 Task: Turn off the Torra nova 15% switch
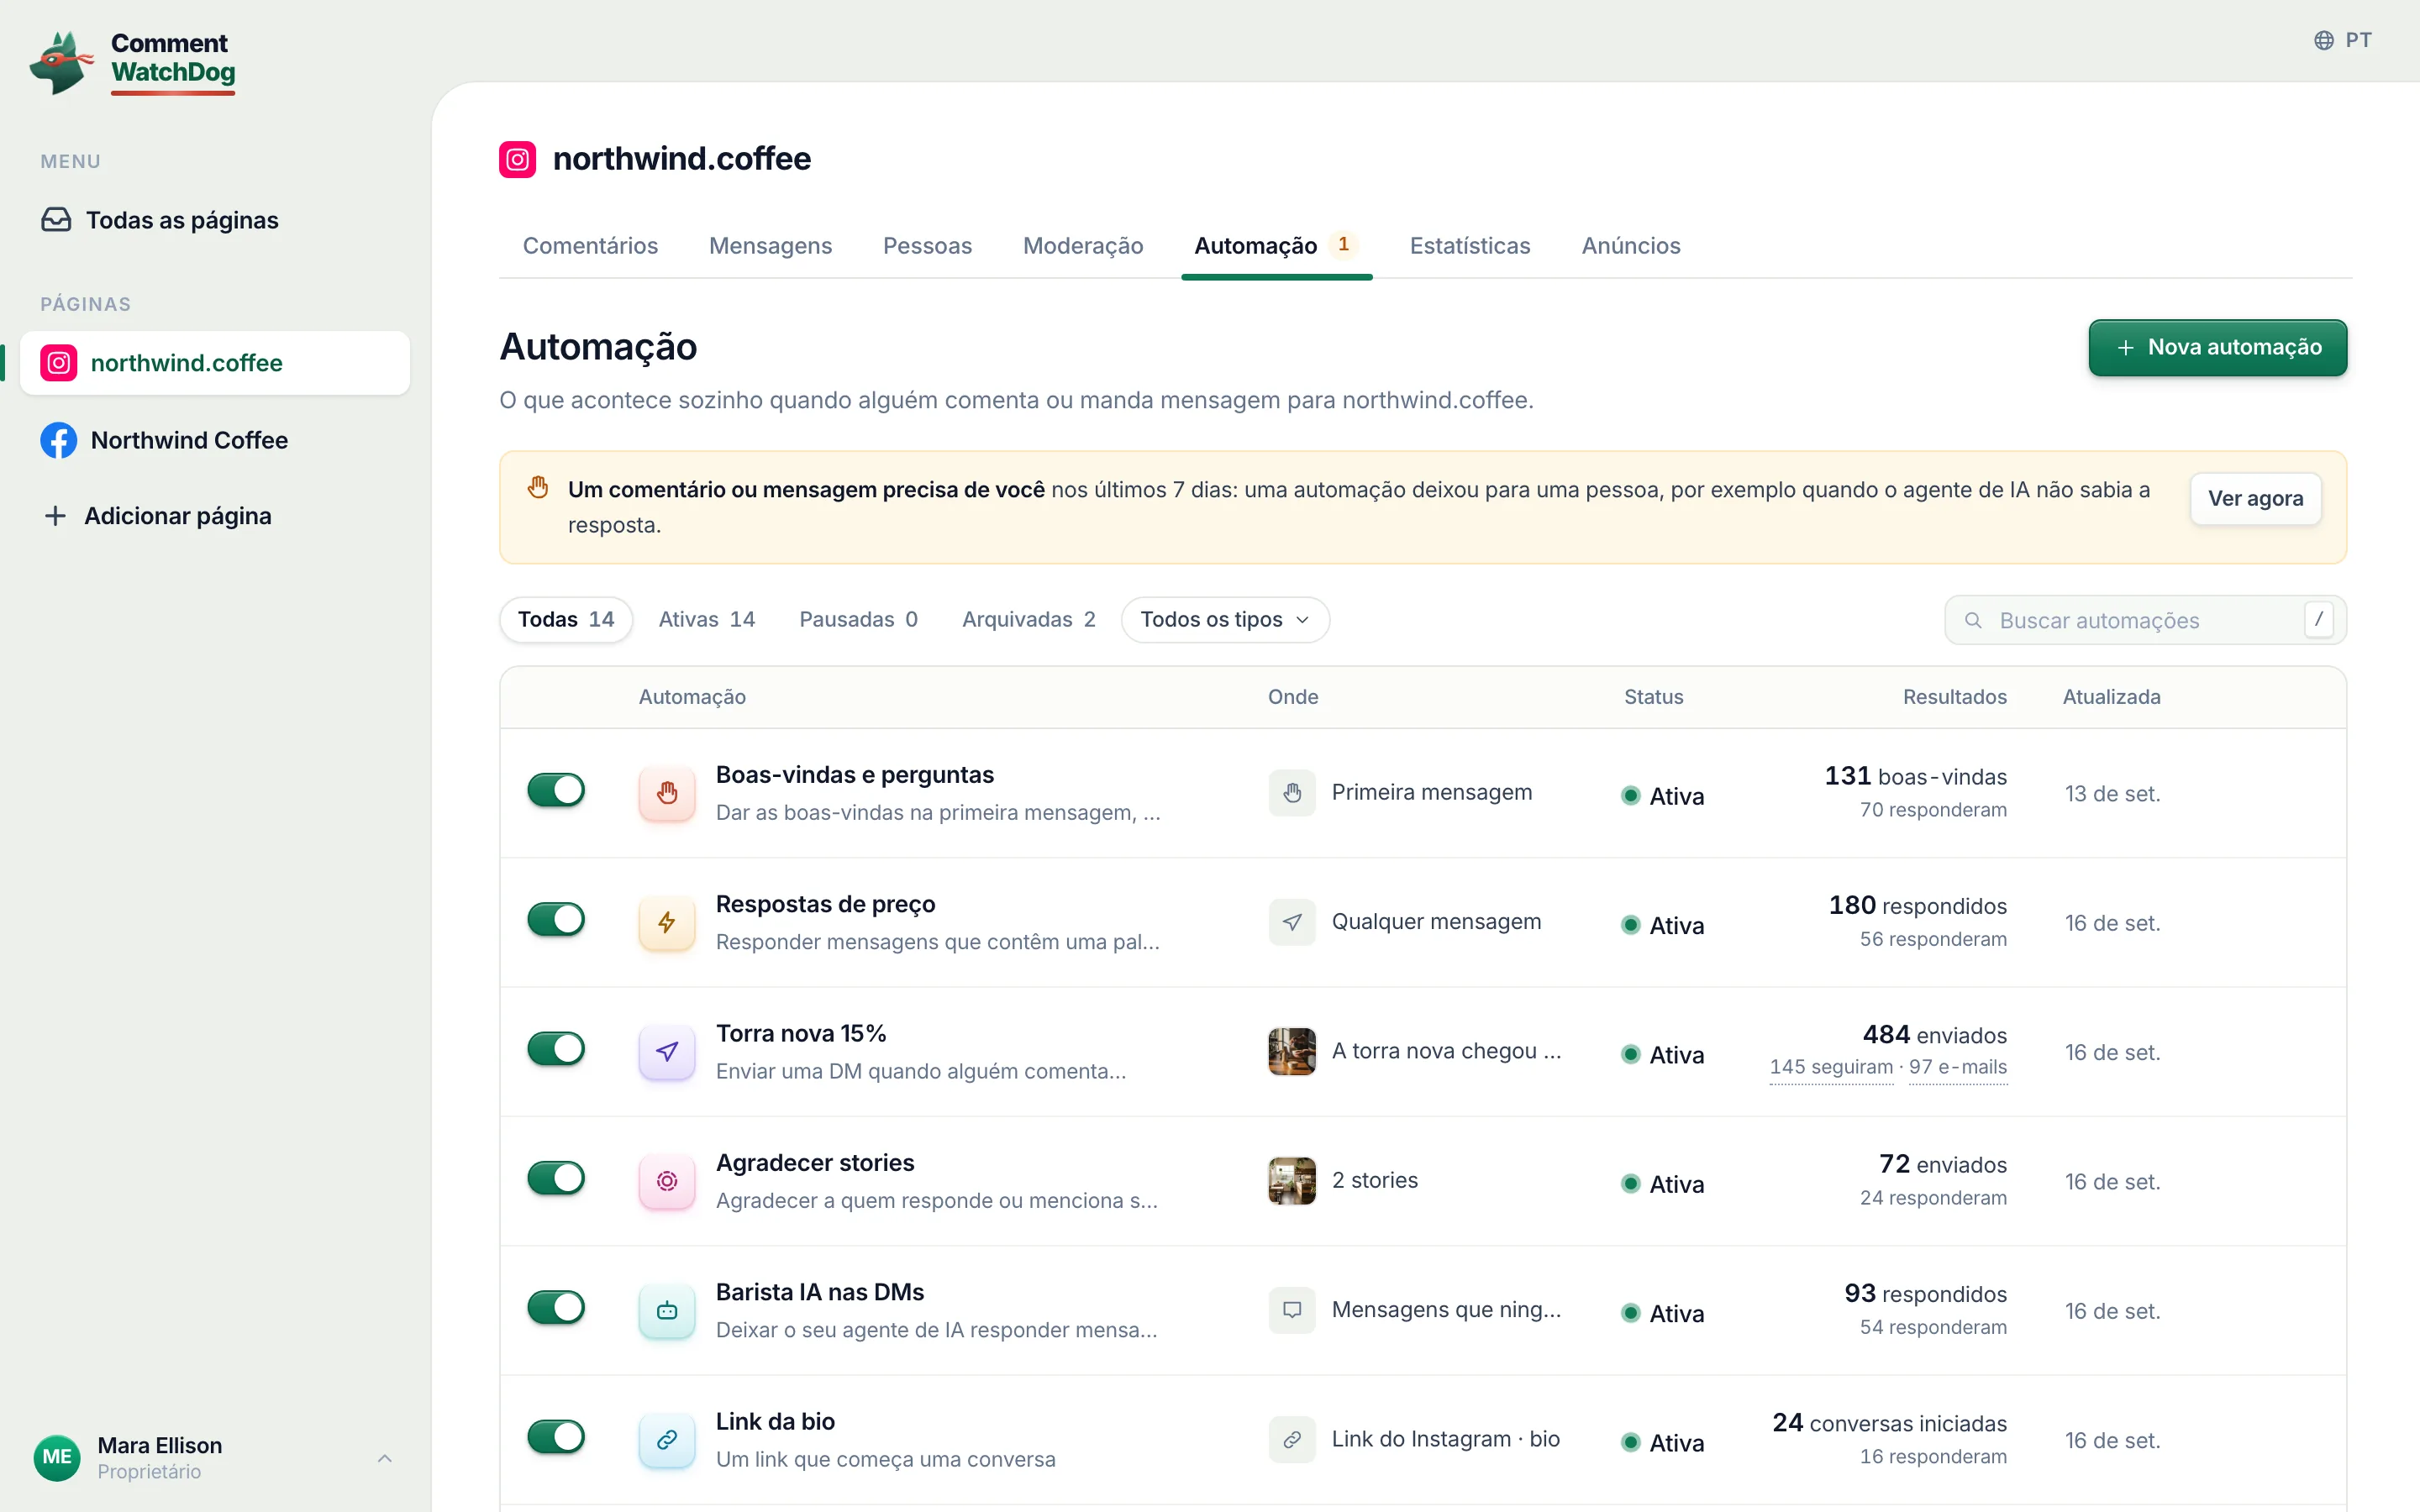556,1049
